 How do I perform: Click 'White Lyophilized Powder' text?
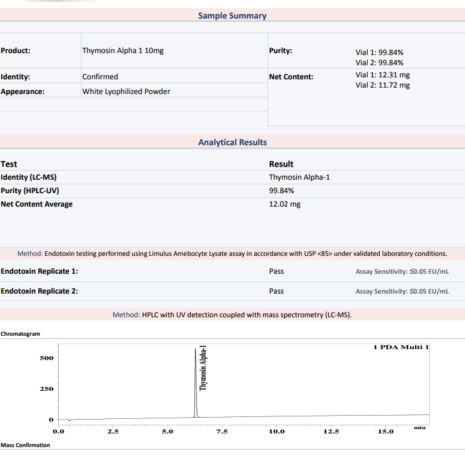(126, 92)
